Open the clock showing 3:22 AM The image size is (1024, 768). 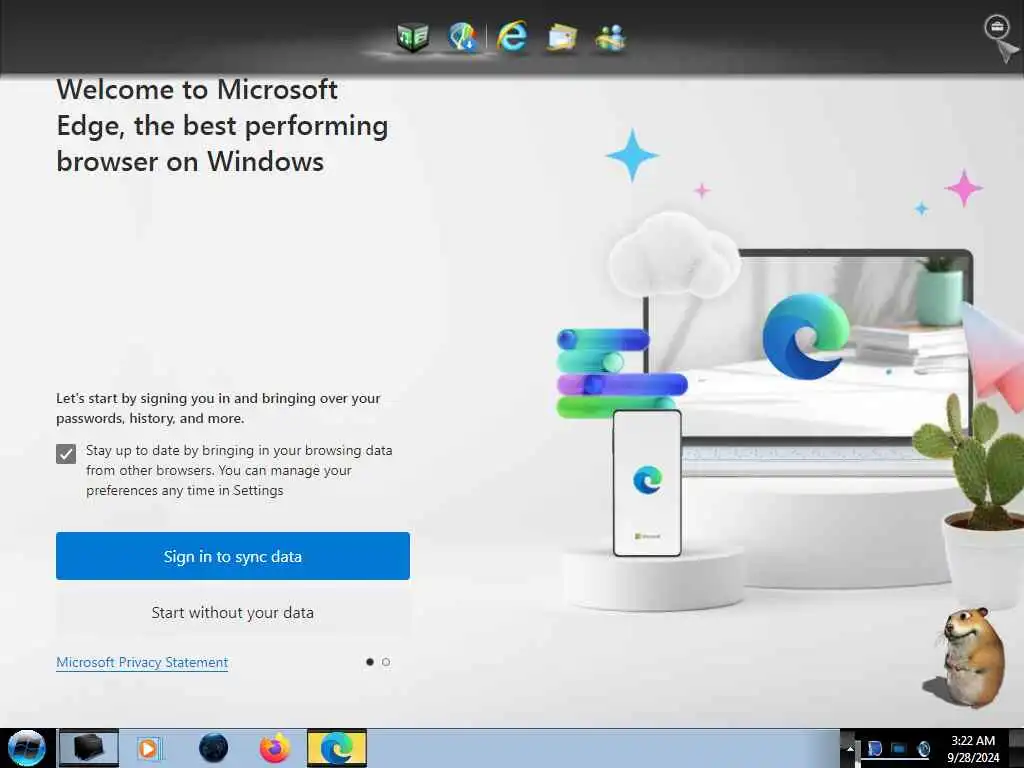[x=973, y=749]
